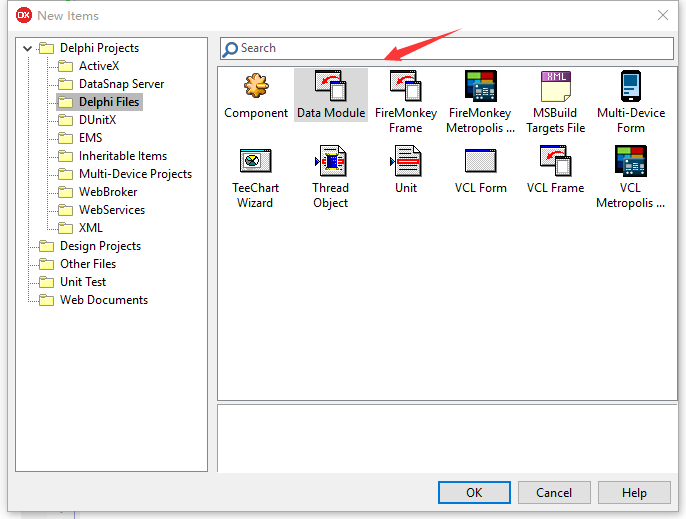Click the DataSnap Server folder icon
686x519 pixels.
coord(66,84)
